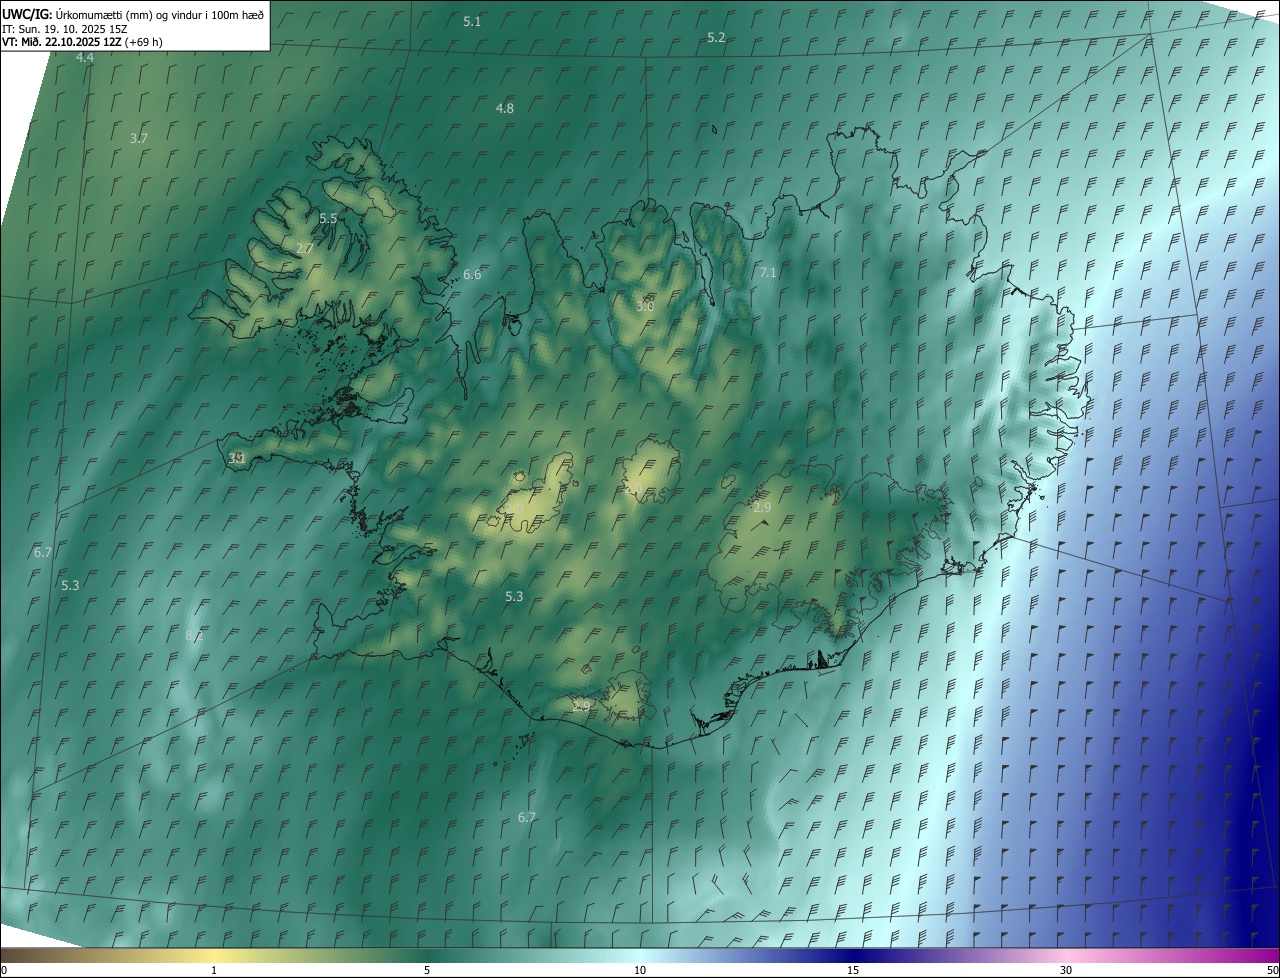Click the IT: Sun. 19. 10. 2025 15Z line
The width and height of the screenshot is (1280, 978).
tap(64, 28)
